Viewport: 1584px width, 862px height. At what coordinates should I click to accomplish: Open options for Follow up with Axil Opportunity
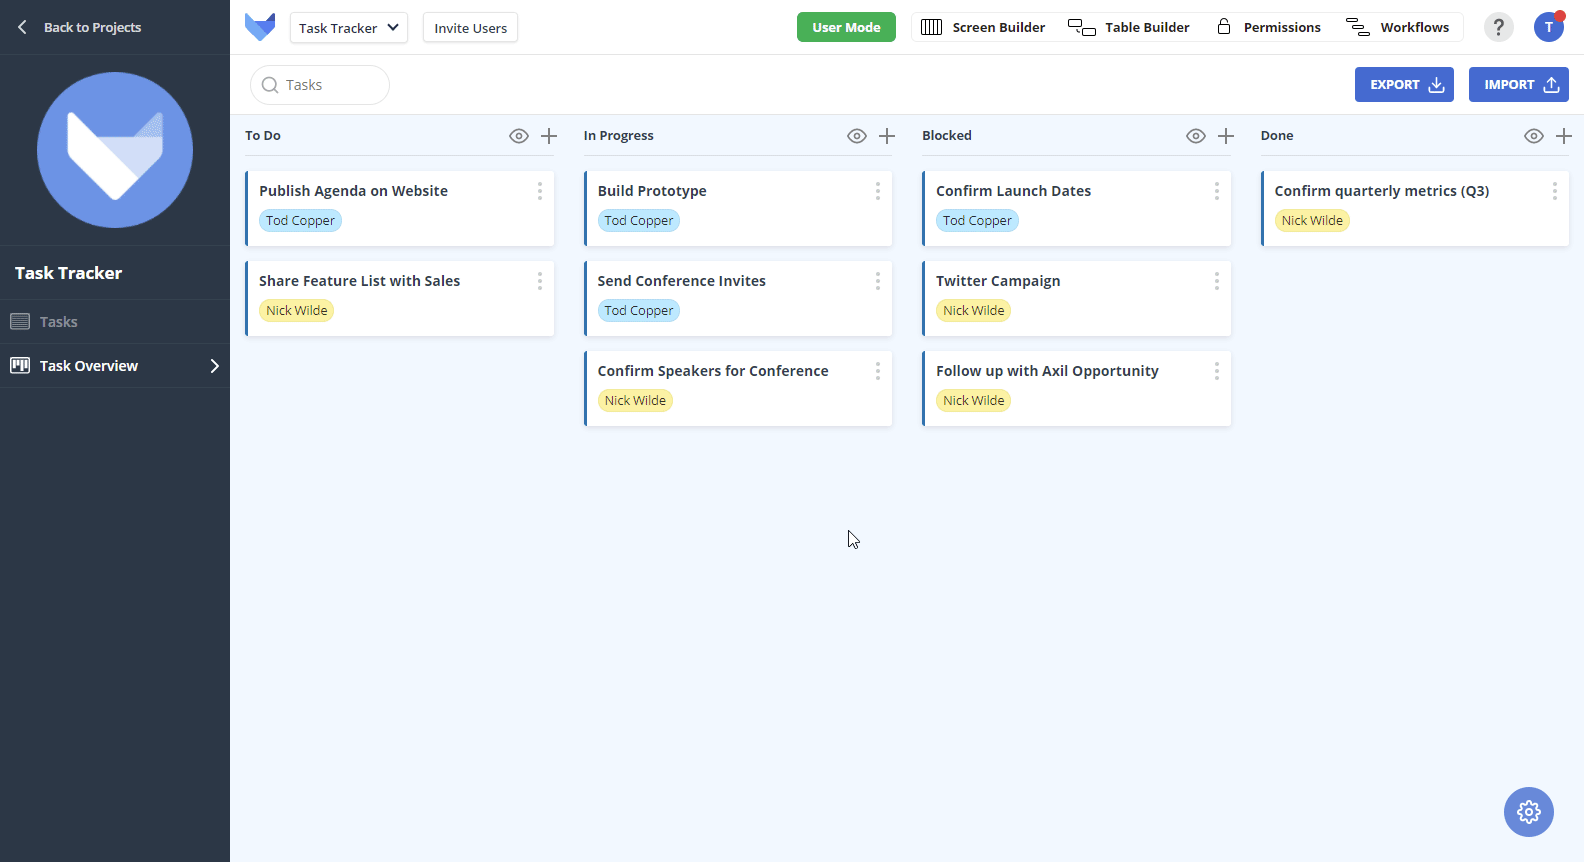pyautogui.click(x=1217, y=371)
